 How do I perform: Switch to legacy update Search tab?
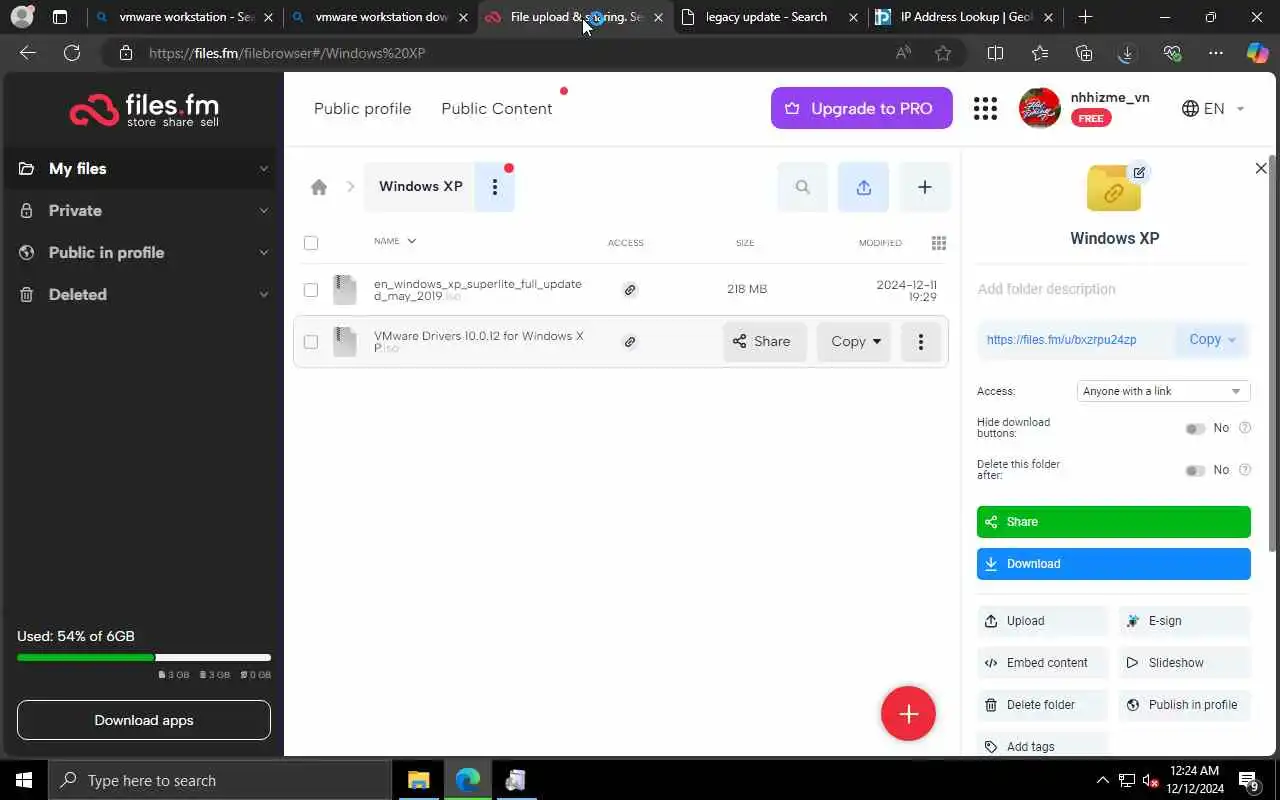(x=768, y=17)
